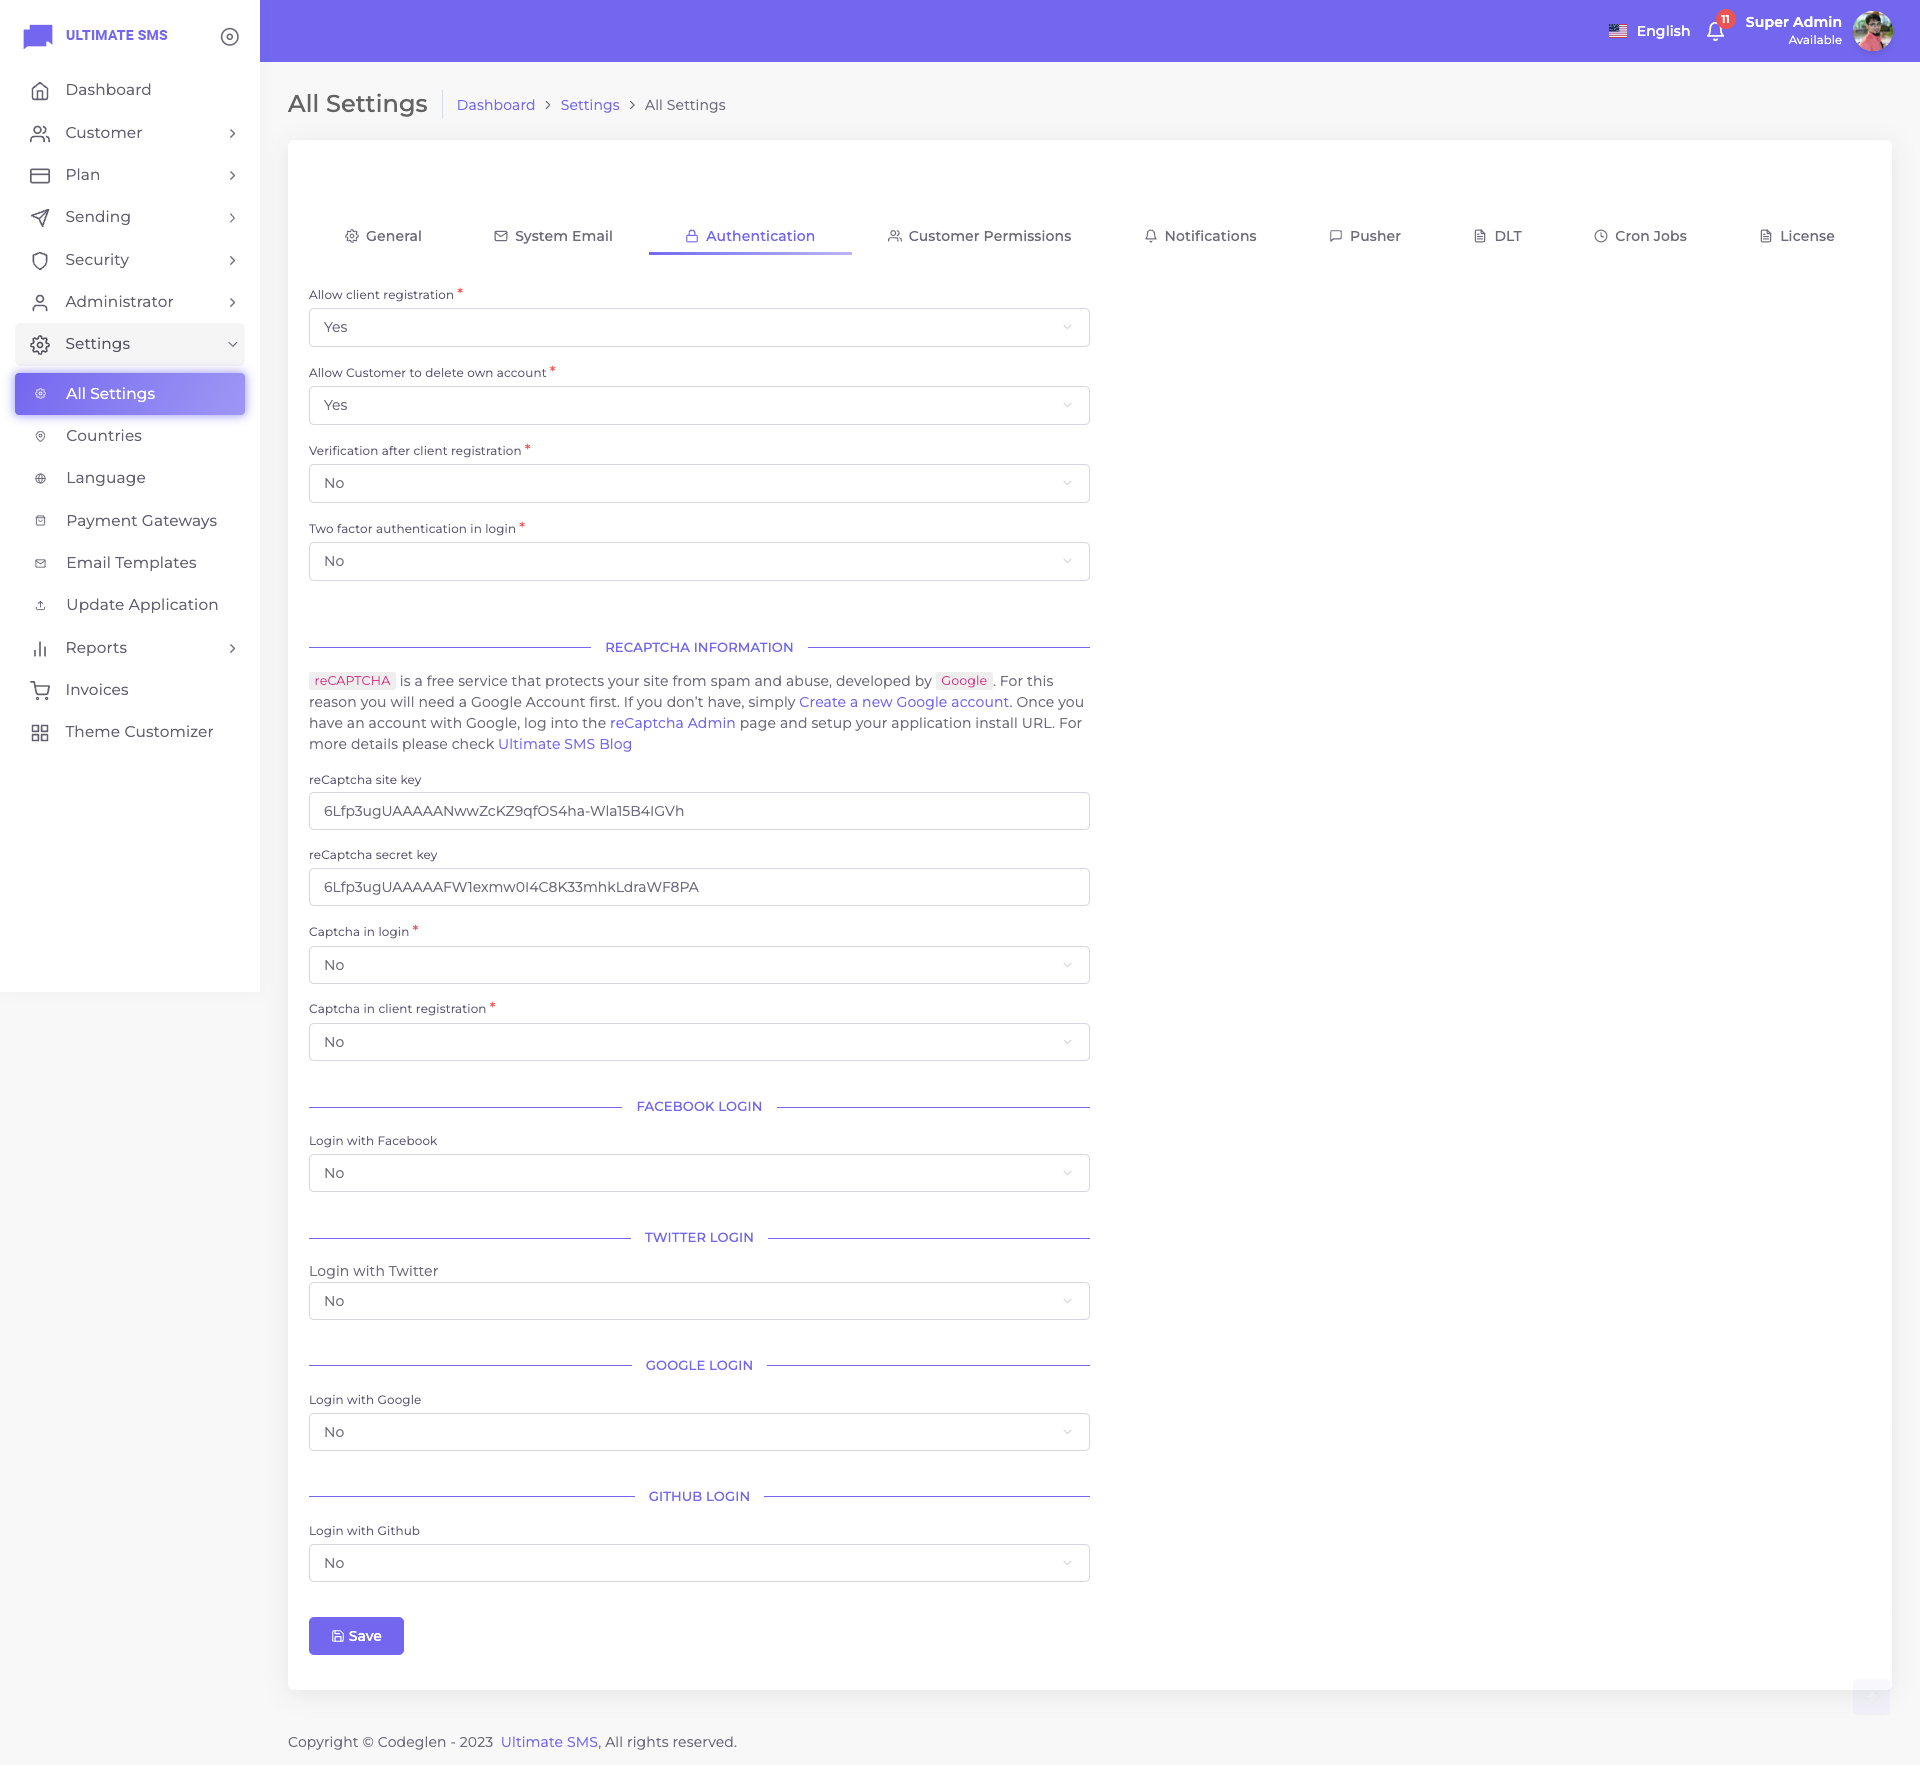The height and width of the screenshot is (1766, 1920).
Task: Open the Dashboard home icon
Action: [x=40, y=91]
